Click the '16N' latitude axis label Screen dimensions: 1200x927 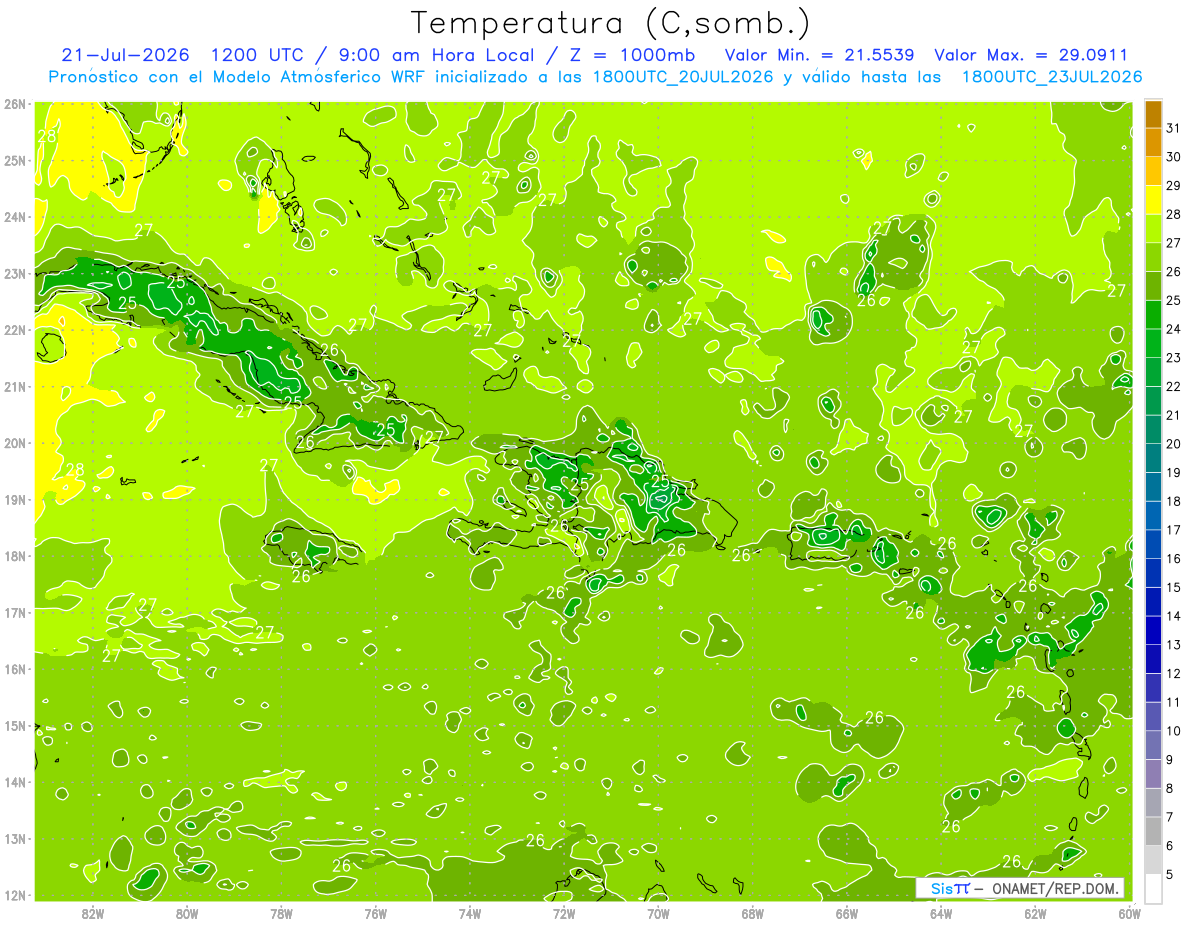coord(15,669)
